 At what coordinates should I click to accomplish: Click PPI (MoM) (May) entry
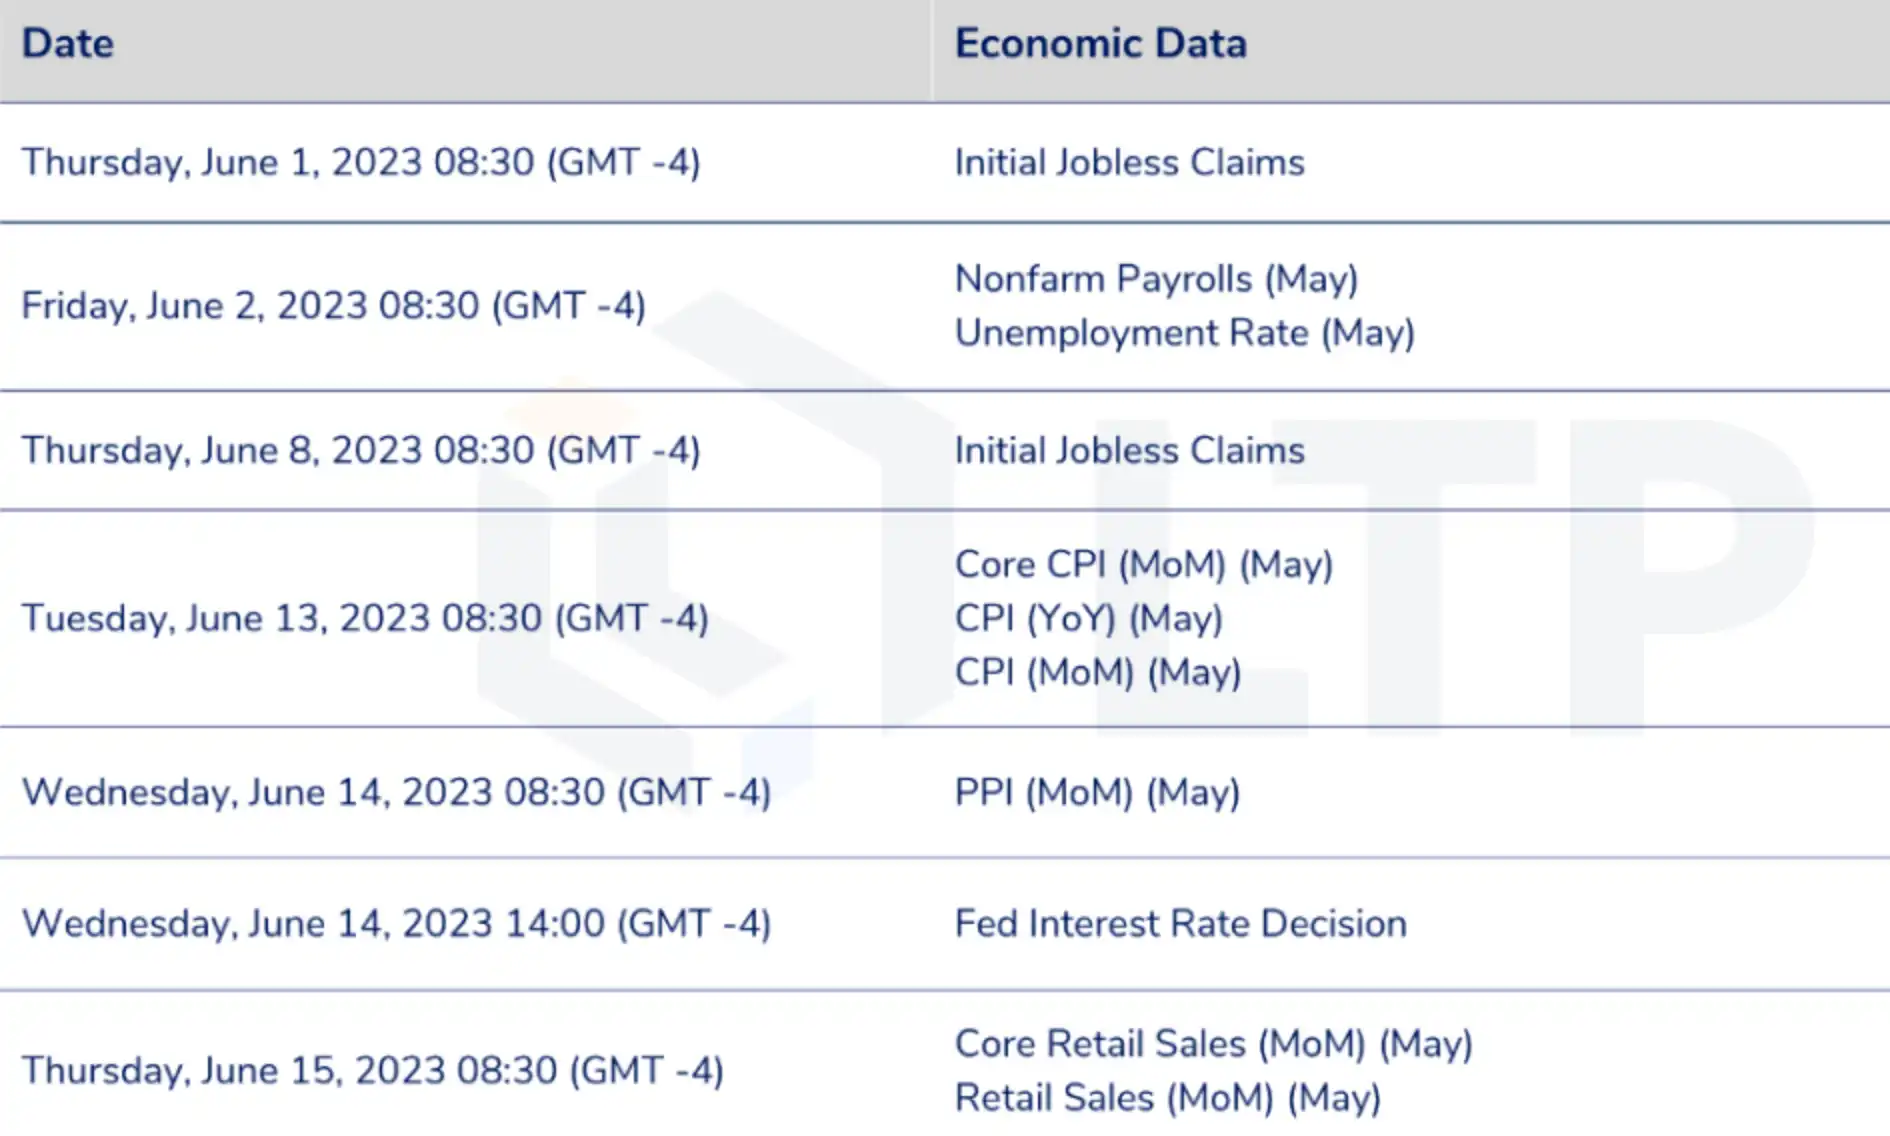[1098, 793]
